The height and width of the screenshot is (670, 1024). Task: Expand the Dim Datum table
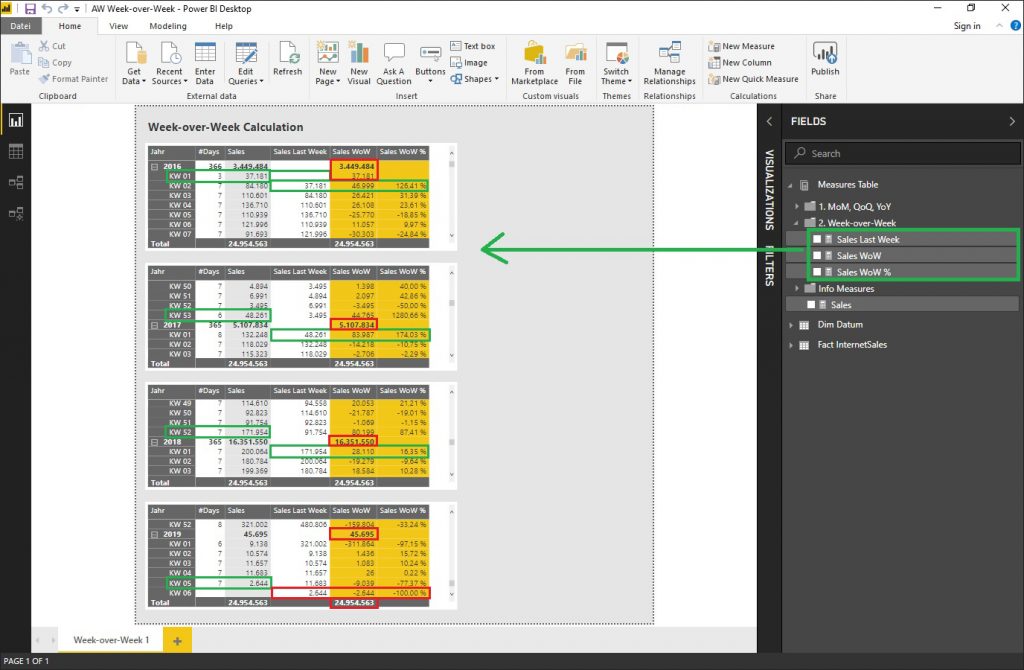(x=793, y=327)
